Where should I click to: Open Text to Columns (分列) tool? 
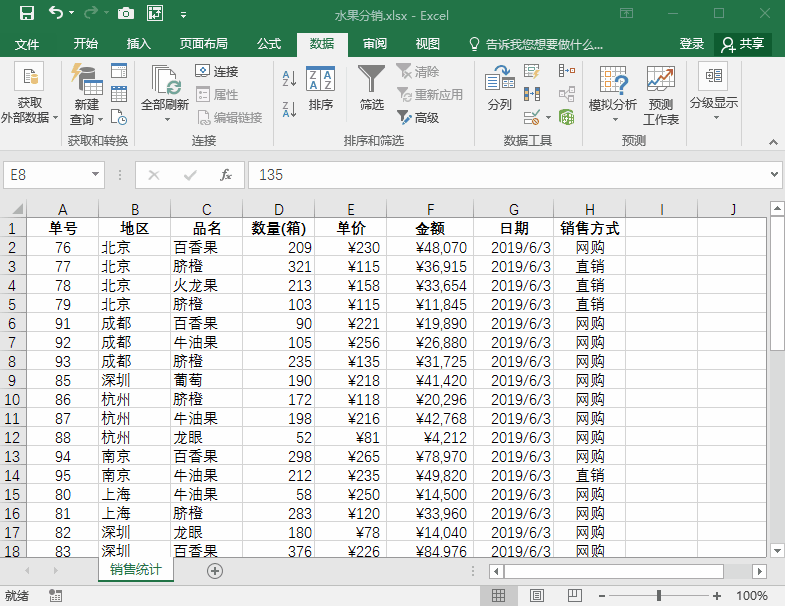499,81
